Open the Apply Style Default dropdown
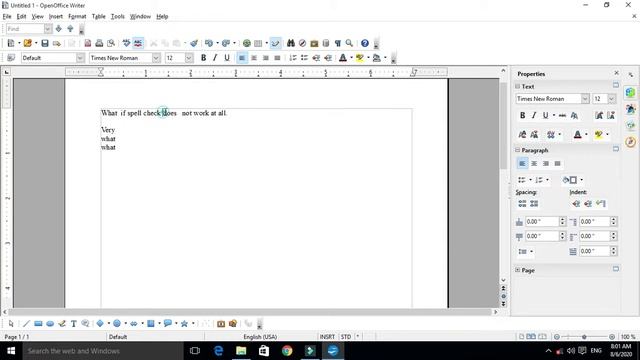 80,58
